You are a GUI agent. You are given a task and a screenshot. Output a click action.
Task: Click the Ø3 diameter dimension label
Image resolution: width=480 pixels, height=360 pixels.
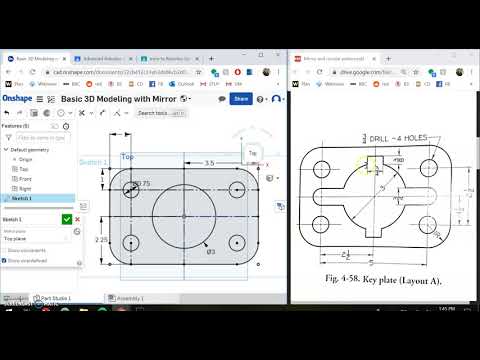[x=211, y=252]
